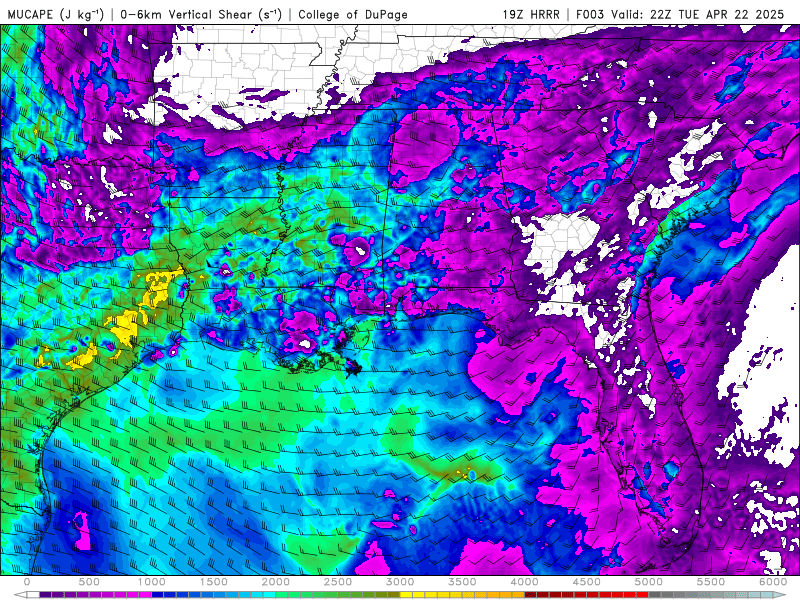Screen dimensions: 800x600
Task: Click the MUCAPE (J kg⁻¹) title label
Action: [56, 14]
